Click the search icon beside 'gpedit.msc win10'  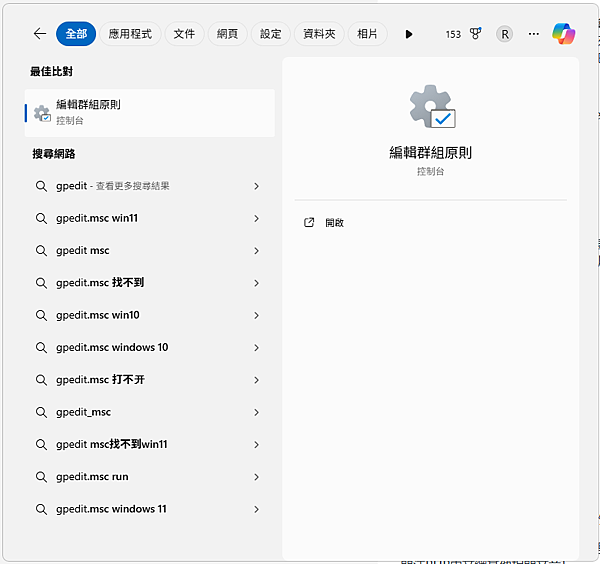pyautogui.click(x=41, y=316)
